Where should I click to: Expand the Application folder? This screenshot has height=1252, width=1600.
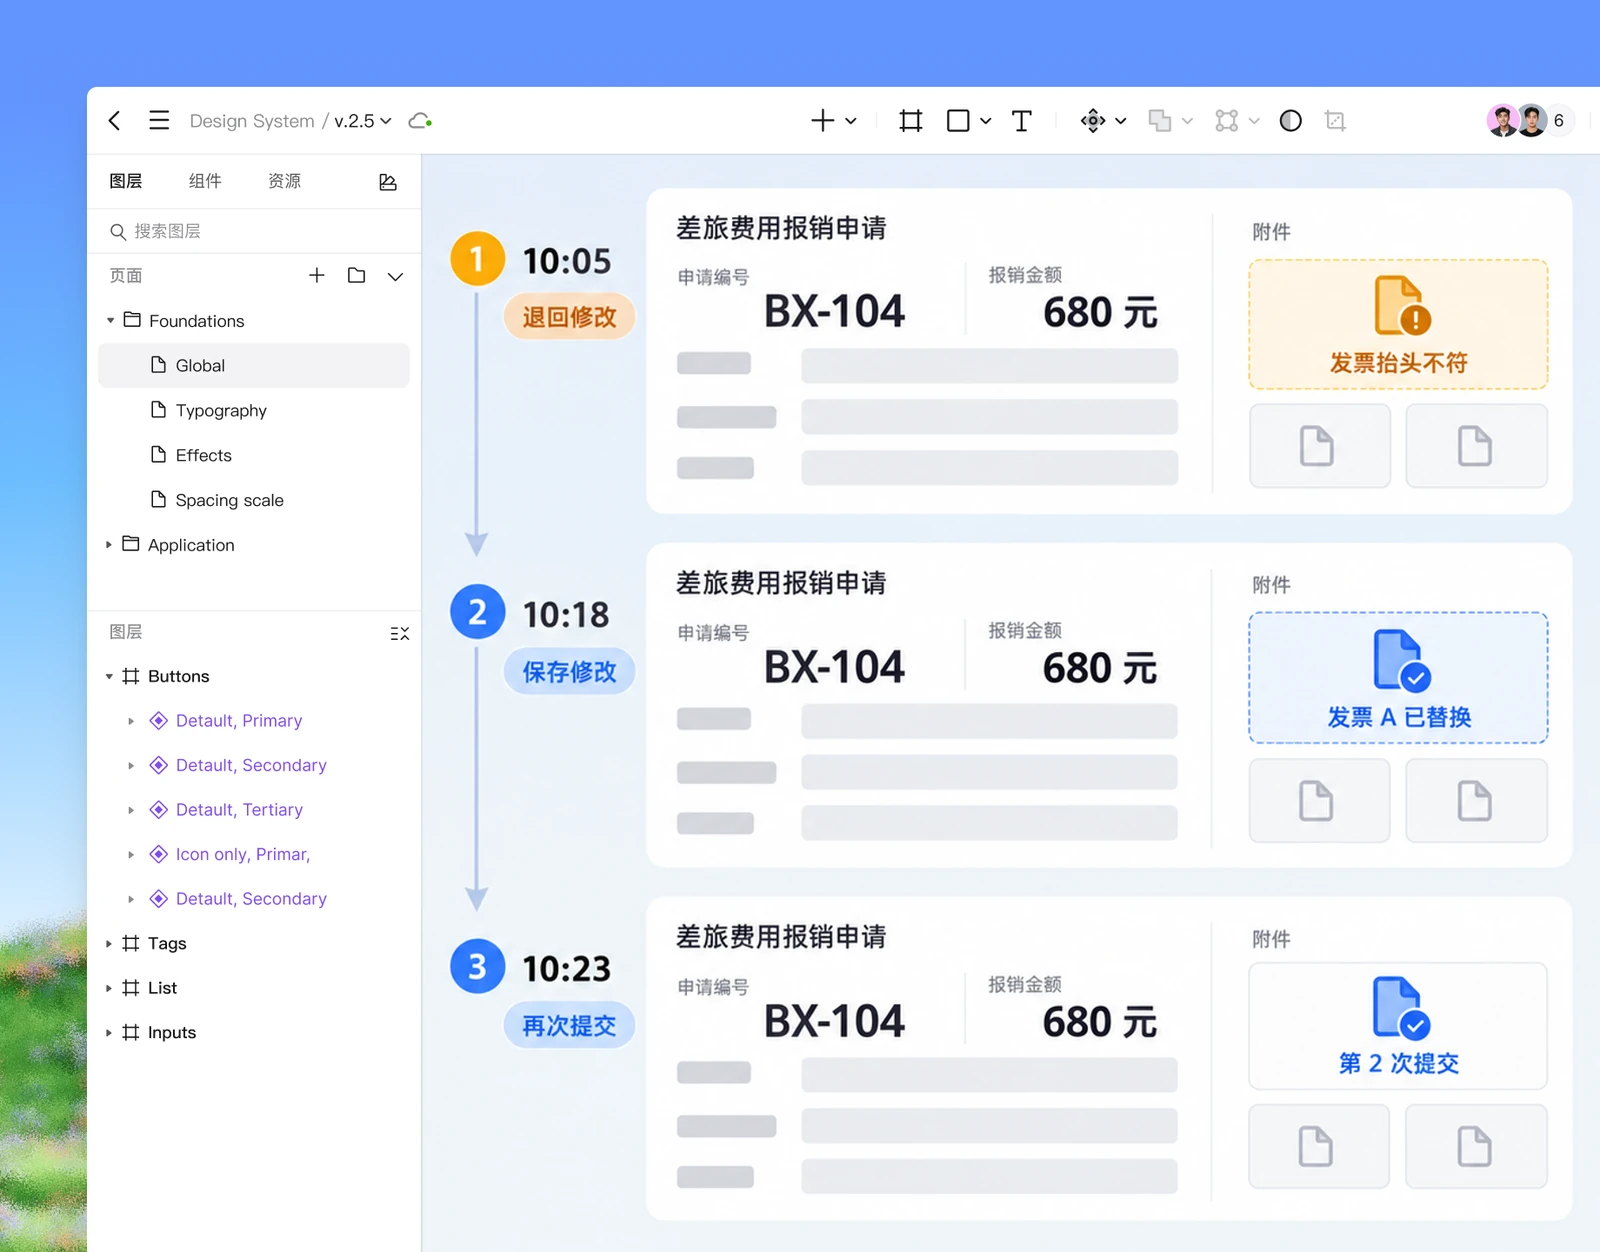coord(109,545)
